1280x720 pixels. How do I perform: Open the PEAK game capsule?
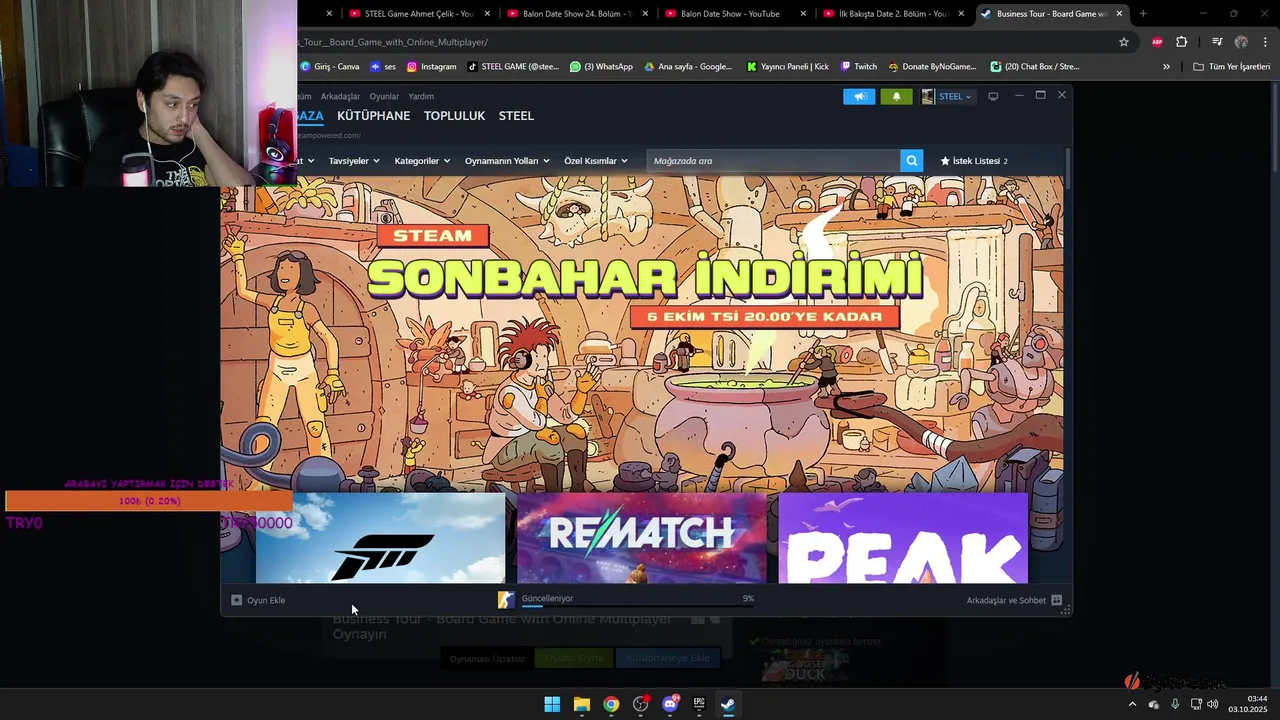903,538
